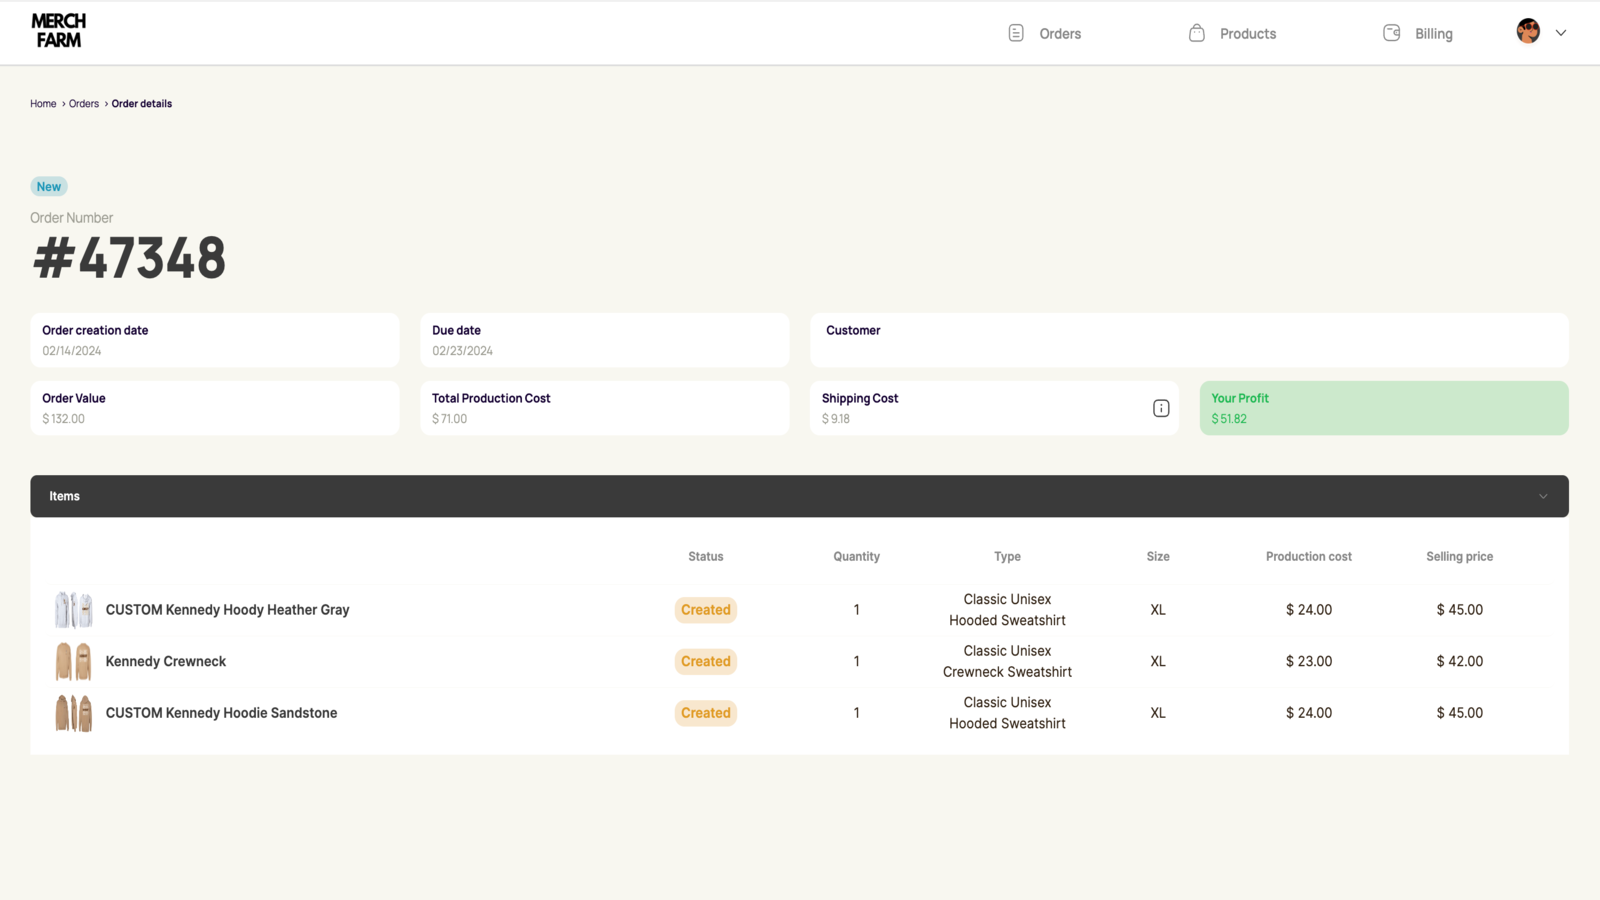Screen dimensions: 1600x900
Task: Click Heather Gray hoody thumbnail
Action: 73,609
